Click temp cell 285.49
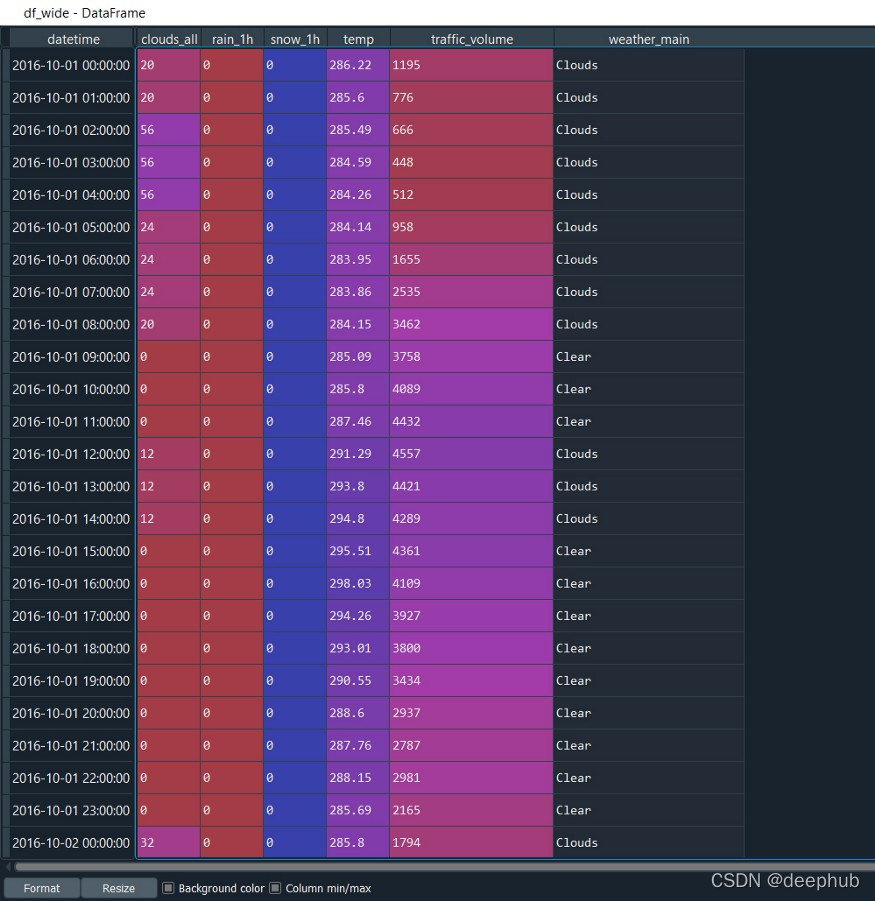The image size is (875, 901). tap(358, 130)
